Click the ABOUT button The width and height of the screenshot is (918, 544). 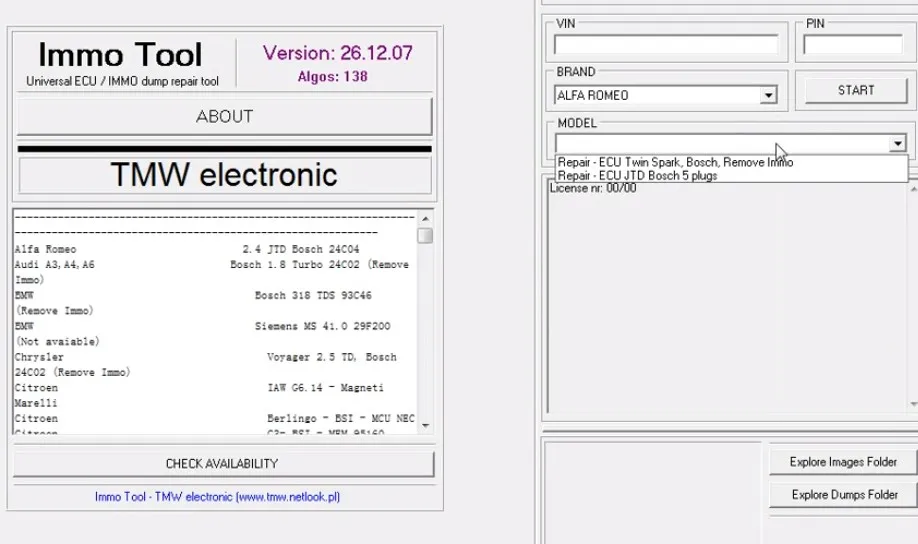tap(224, 117)
